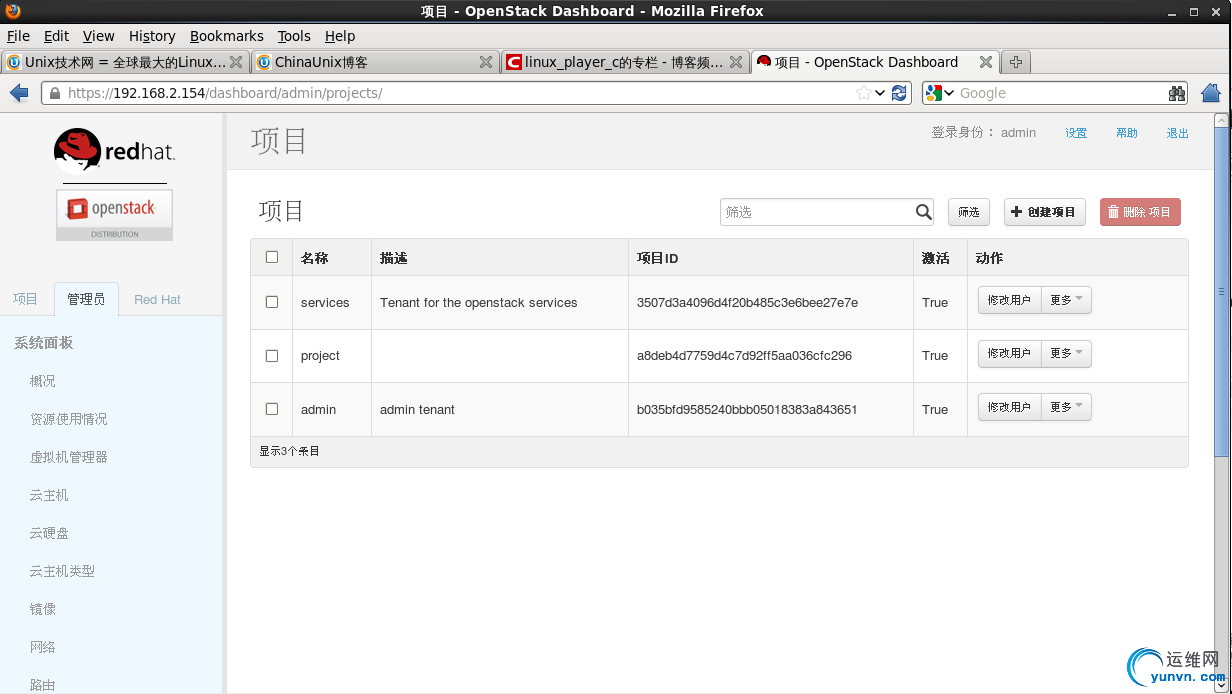Open the Tools menu
This screenshot has height=694, width=1232.
(x=294, y=36)
